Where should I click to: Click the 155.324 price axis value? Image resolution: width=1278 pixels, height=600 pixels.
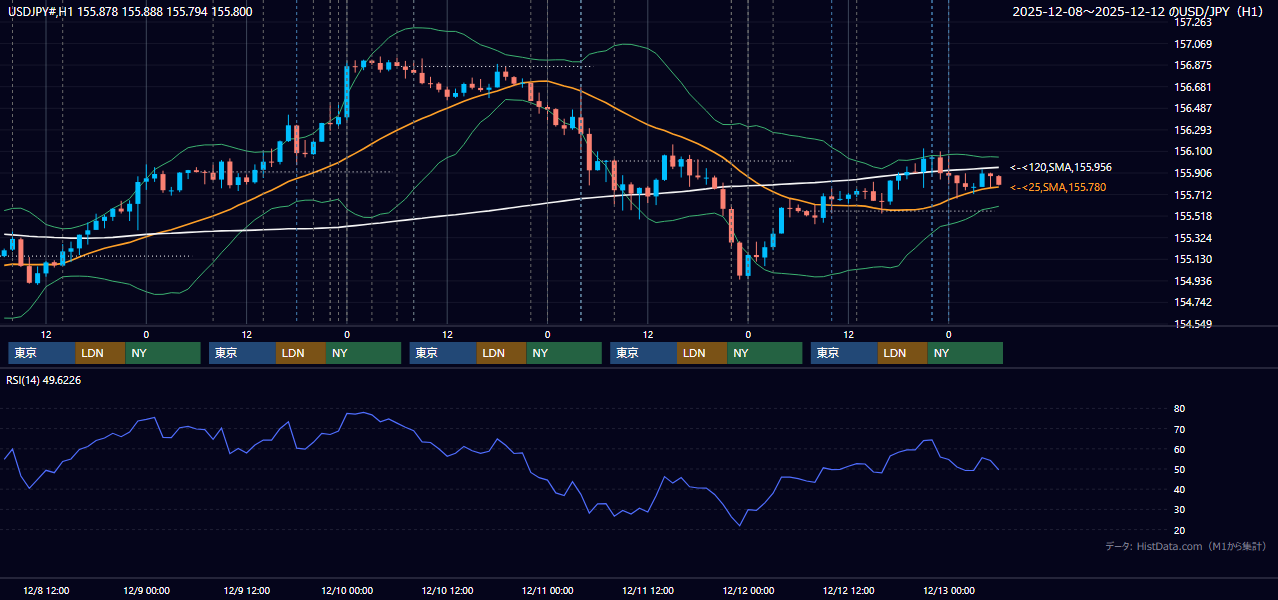coord(1192,238)
